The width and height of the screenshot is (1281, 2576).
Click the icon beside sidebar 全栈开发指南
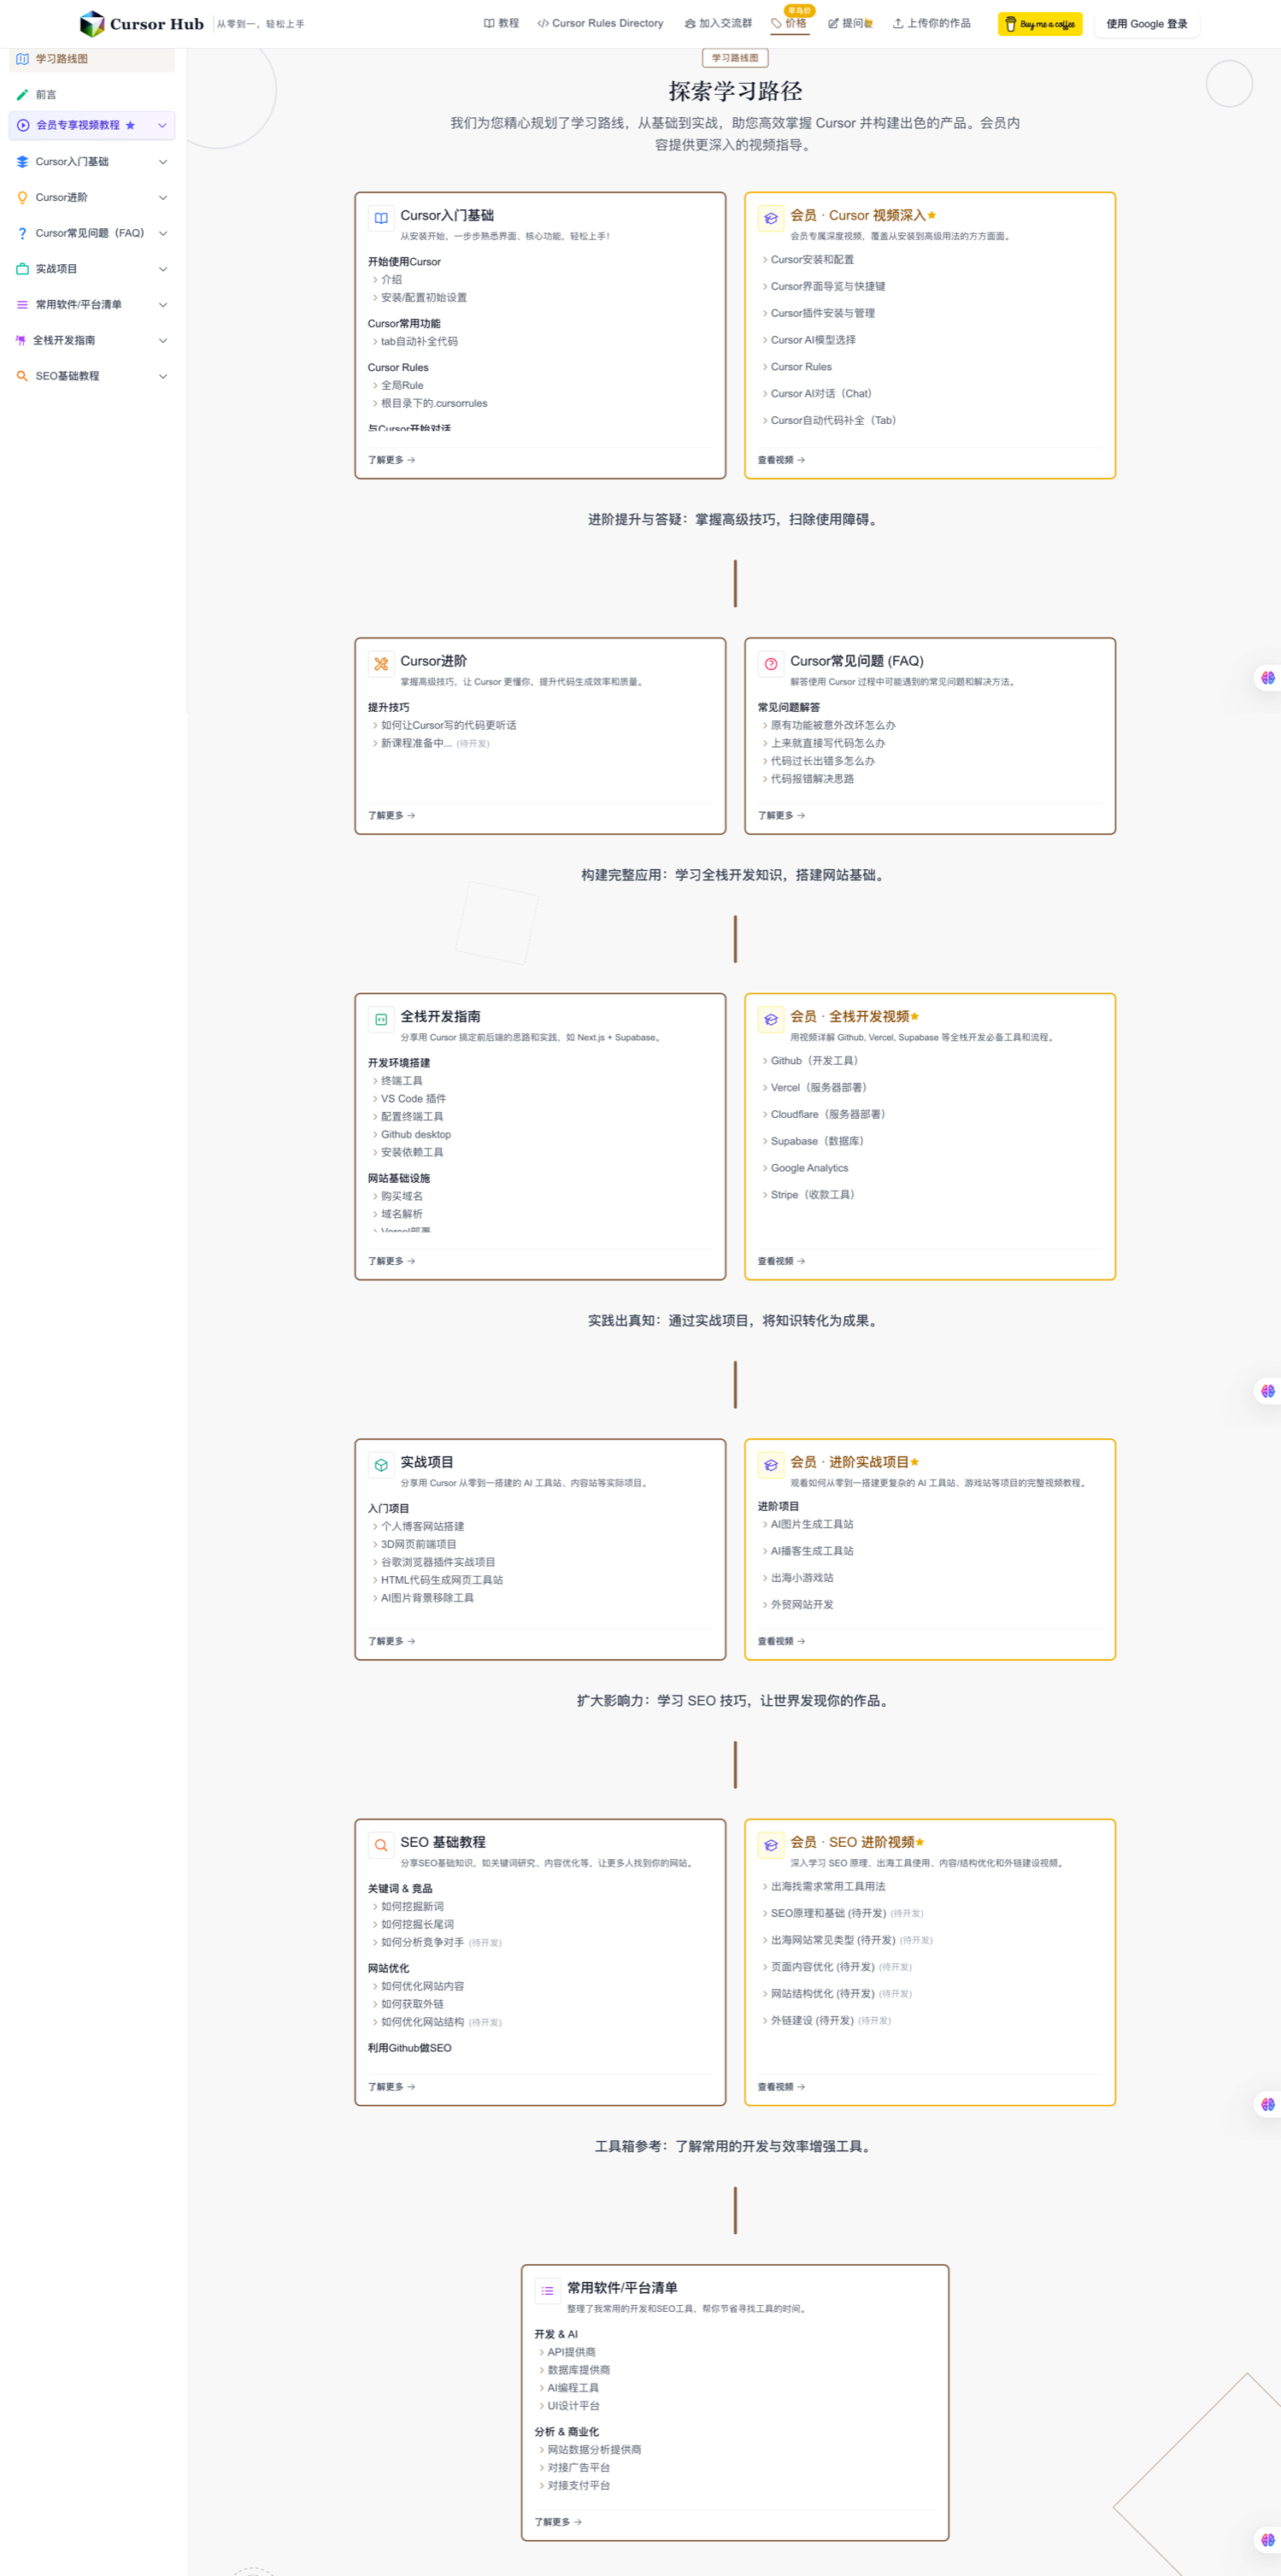pos(20,341)
